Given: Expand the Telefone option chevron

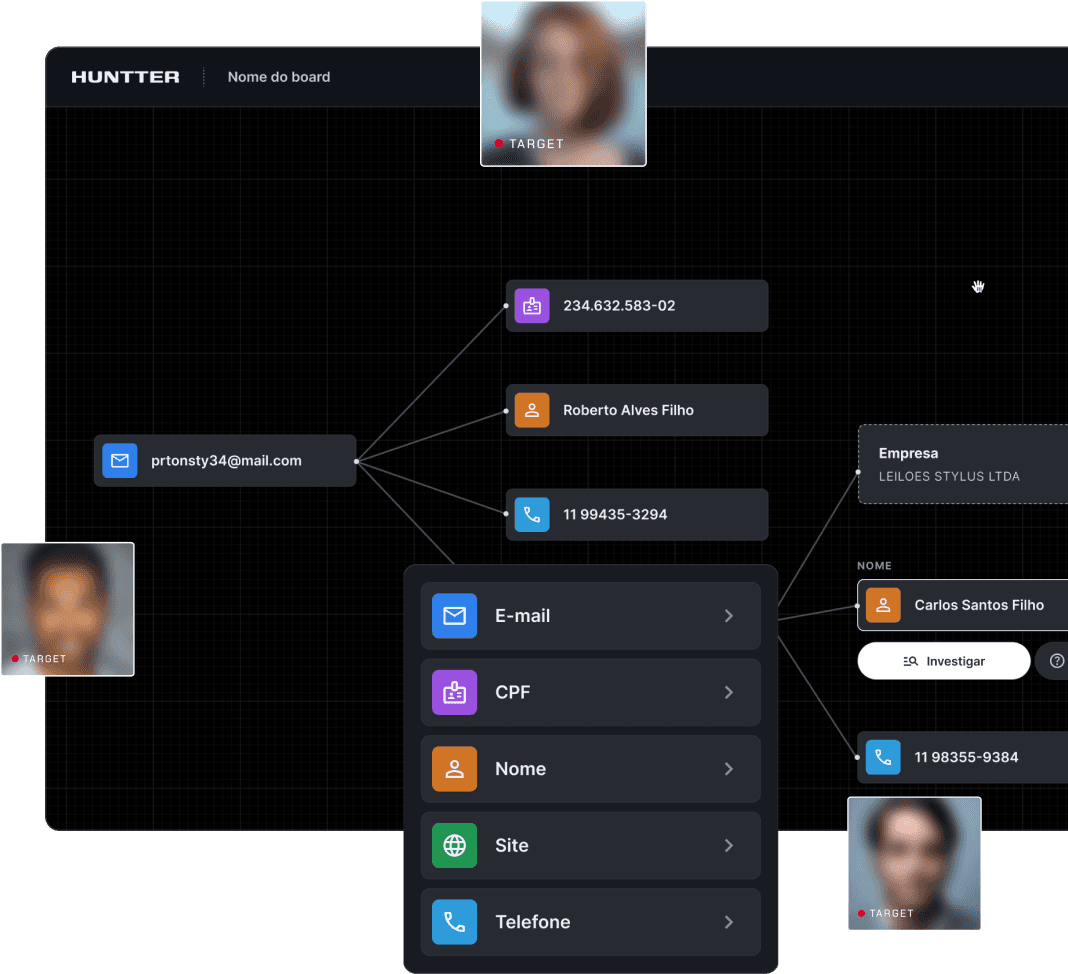Looking at the screenshot, I should 729,922.
